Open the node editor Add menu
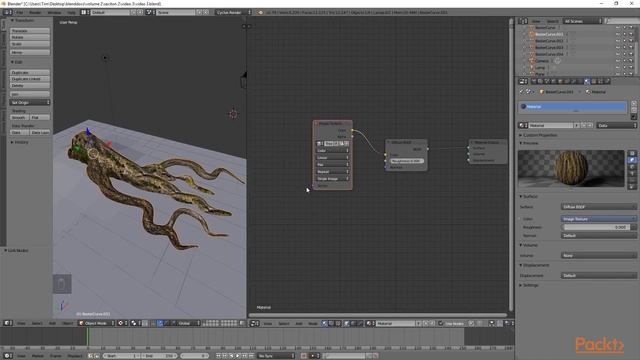Viewport: 640px width, 360px height. (299, 323)
